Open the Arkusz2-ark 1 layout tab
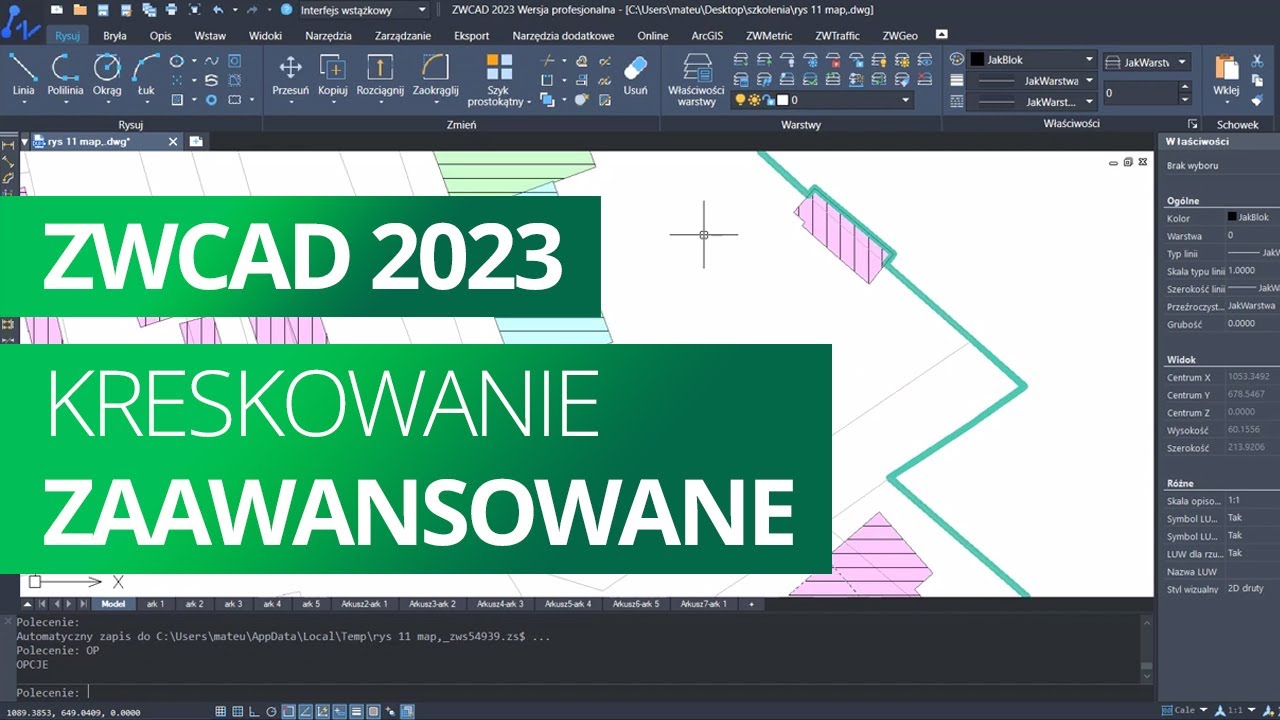Image resolution: width=1280 pixels, height=720 pixels. pos(364,604)
